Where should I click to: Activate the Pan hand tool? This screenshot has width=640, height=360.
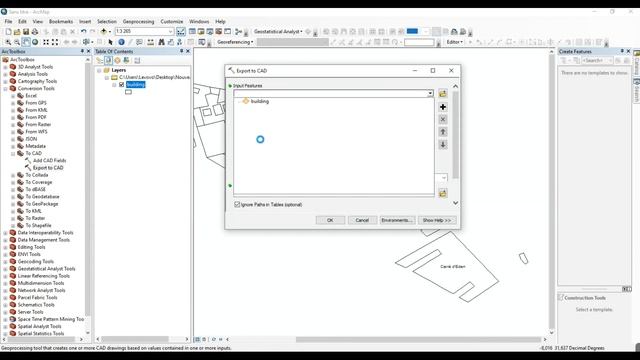[x=26, y=42]
